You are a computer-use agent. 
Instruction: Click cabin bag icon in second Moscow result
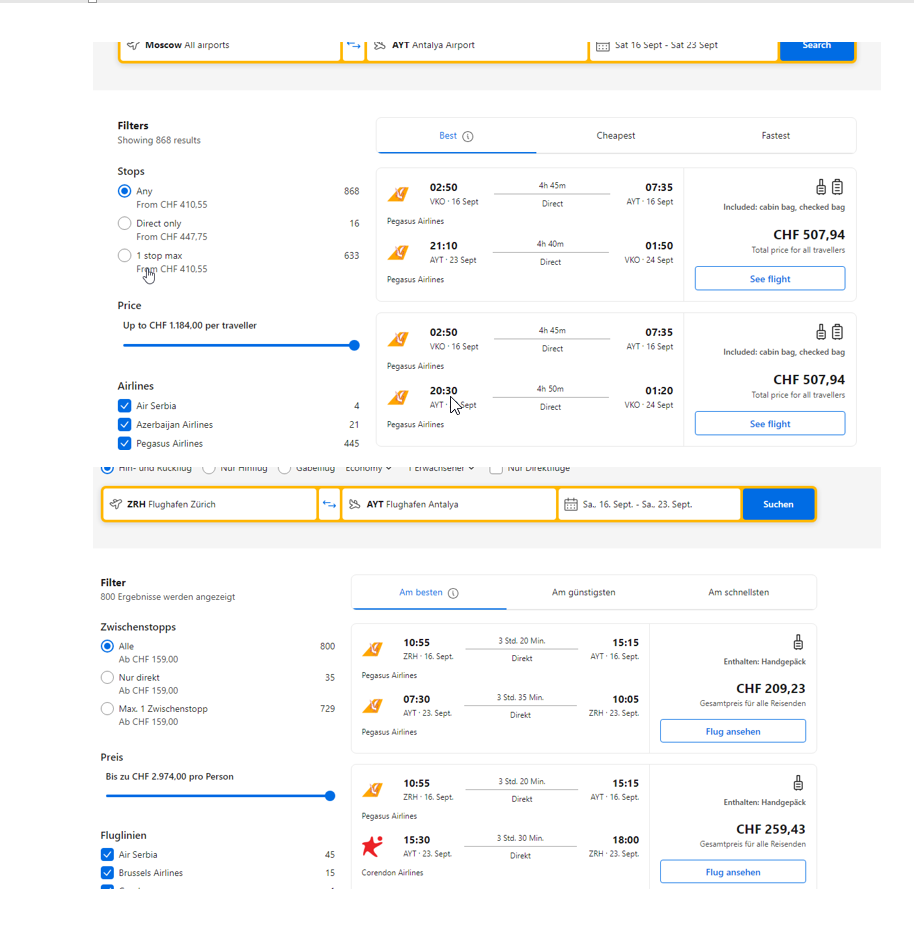[821, 332]
